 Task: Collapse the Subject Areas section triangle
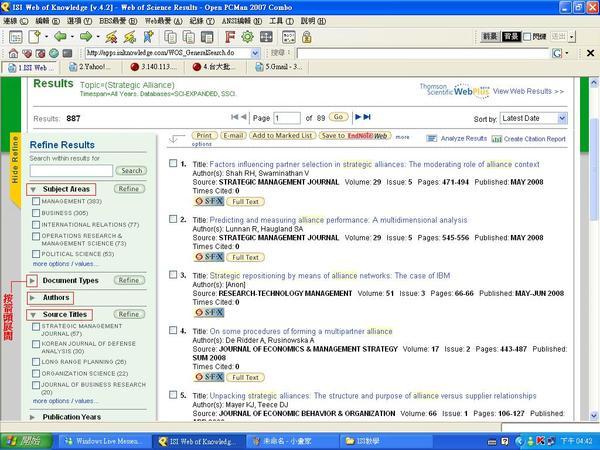pos(33,189)
